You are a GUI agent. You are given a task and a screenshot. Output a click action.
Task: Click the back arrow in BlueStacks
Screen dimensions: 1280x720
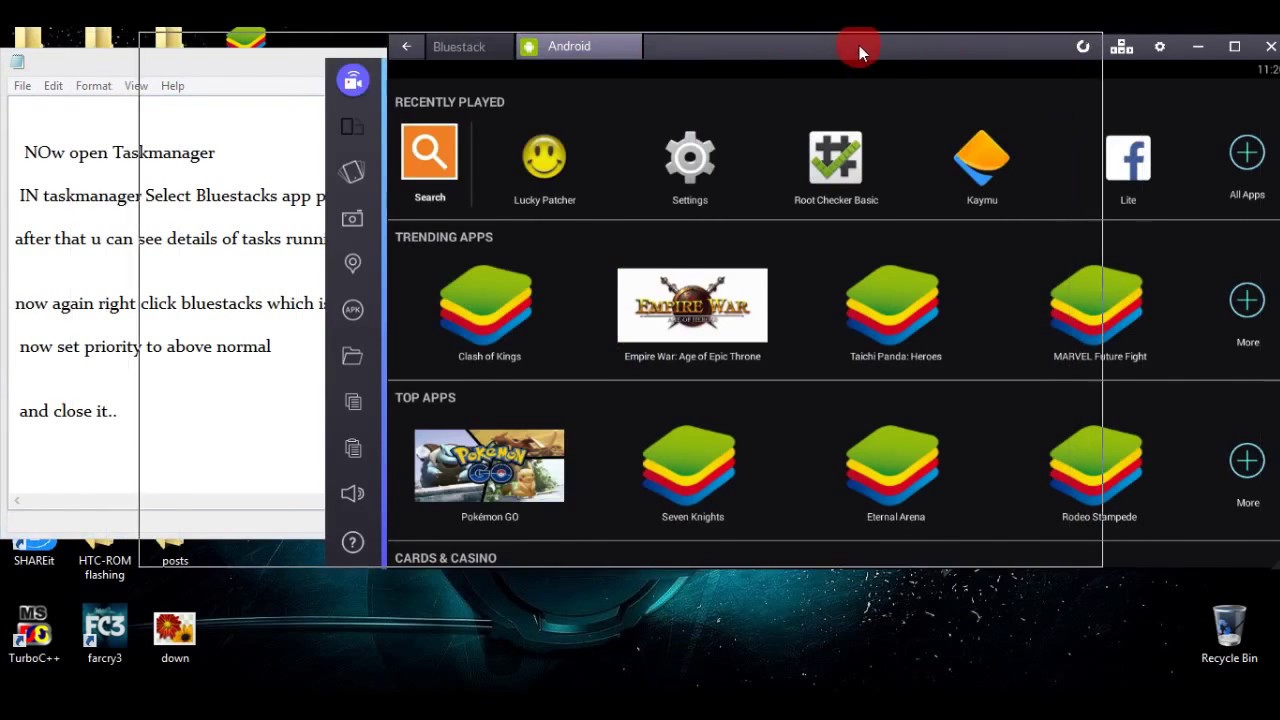point(406,46)
